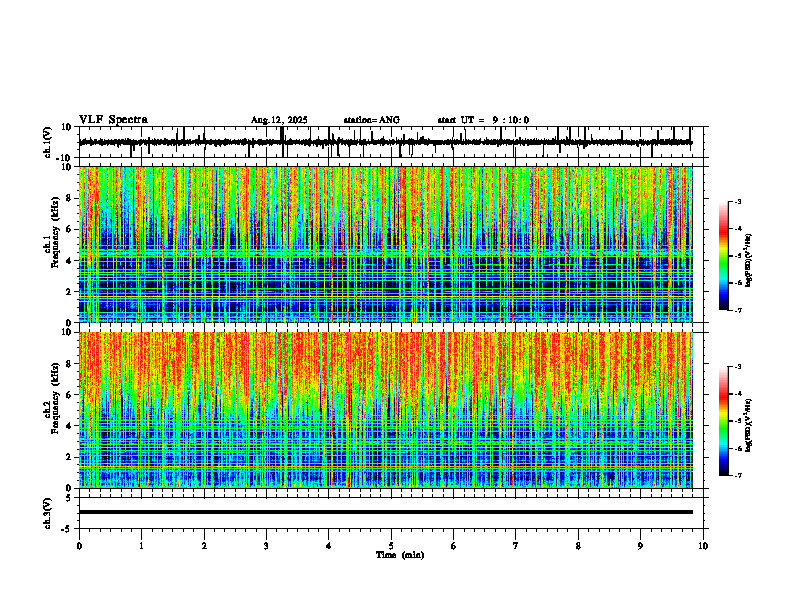Click time axis tick label "6"
The width and height of the screenshot is (792, 612).
454,546
